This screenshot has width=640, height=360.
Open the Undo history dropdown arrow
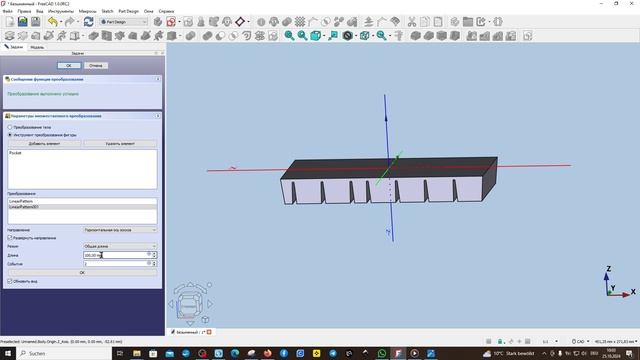click(61, 22)
